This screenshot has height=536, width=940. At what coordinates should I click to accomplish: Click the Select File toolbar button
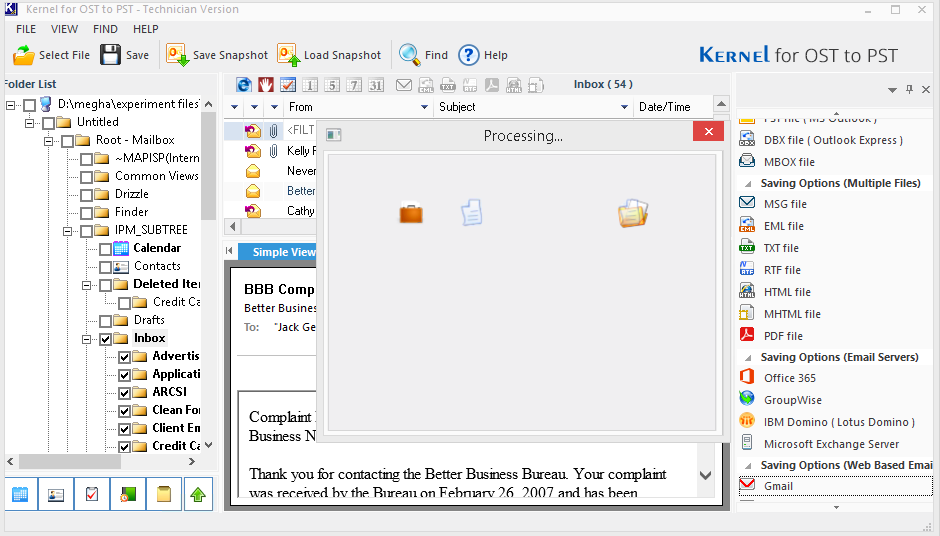coord(52,55)
